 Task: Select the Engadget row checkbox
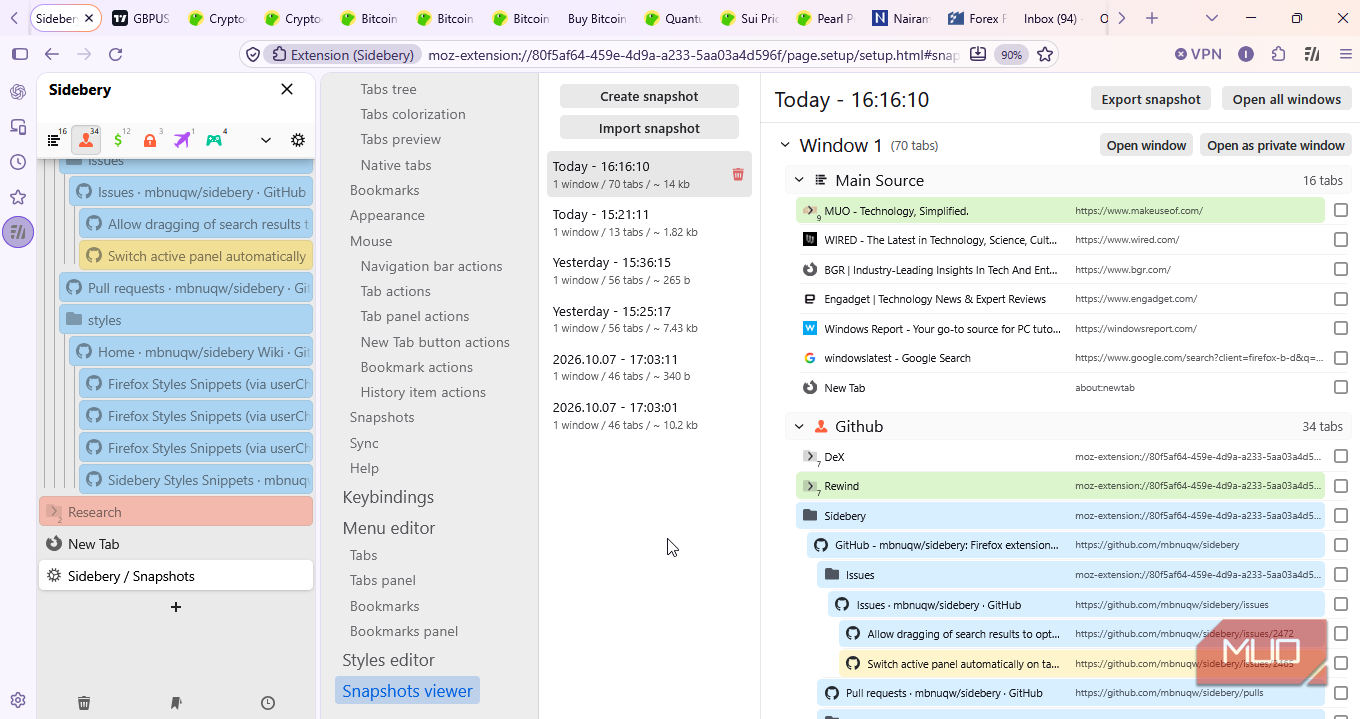[1341, 299]
